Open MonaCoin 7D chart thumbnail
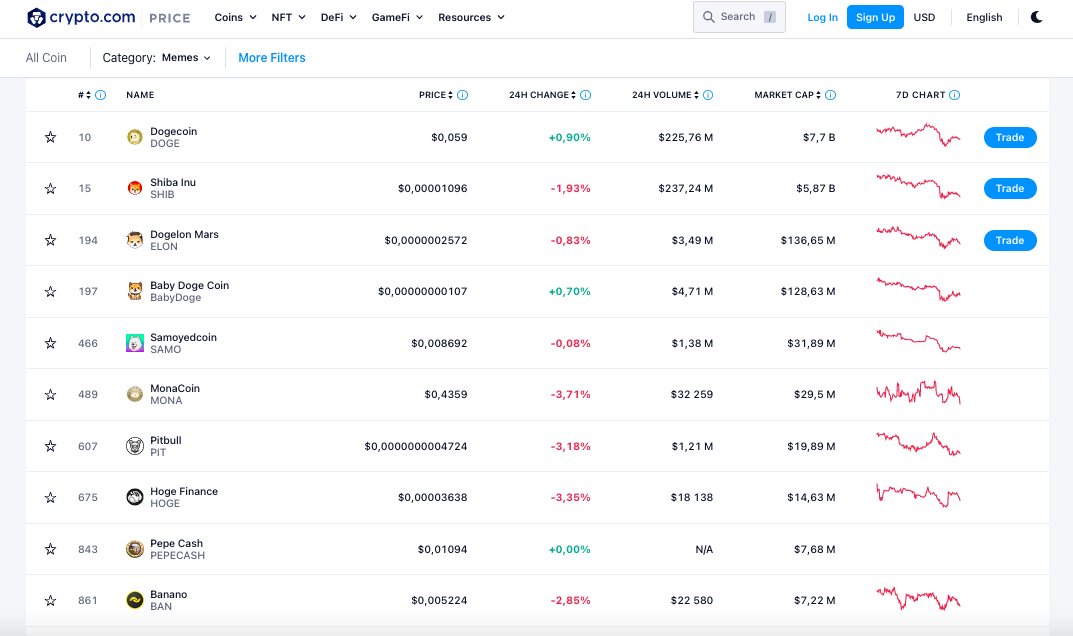This screenshot has height=636, width=1073. (918, 392)
